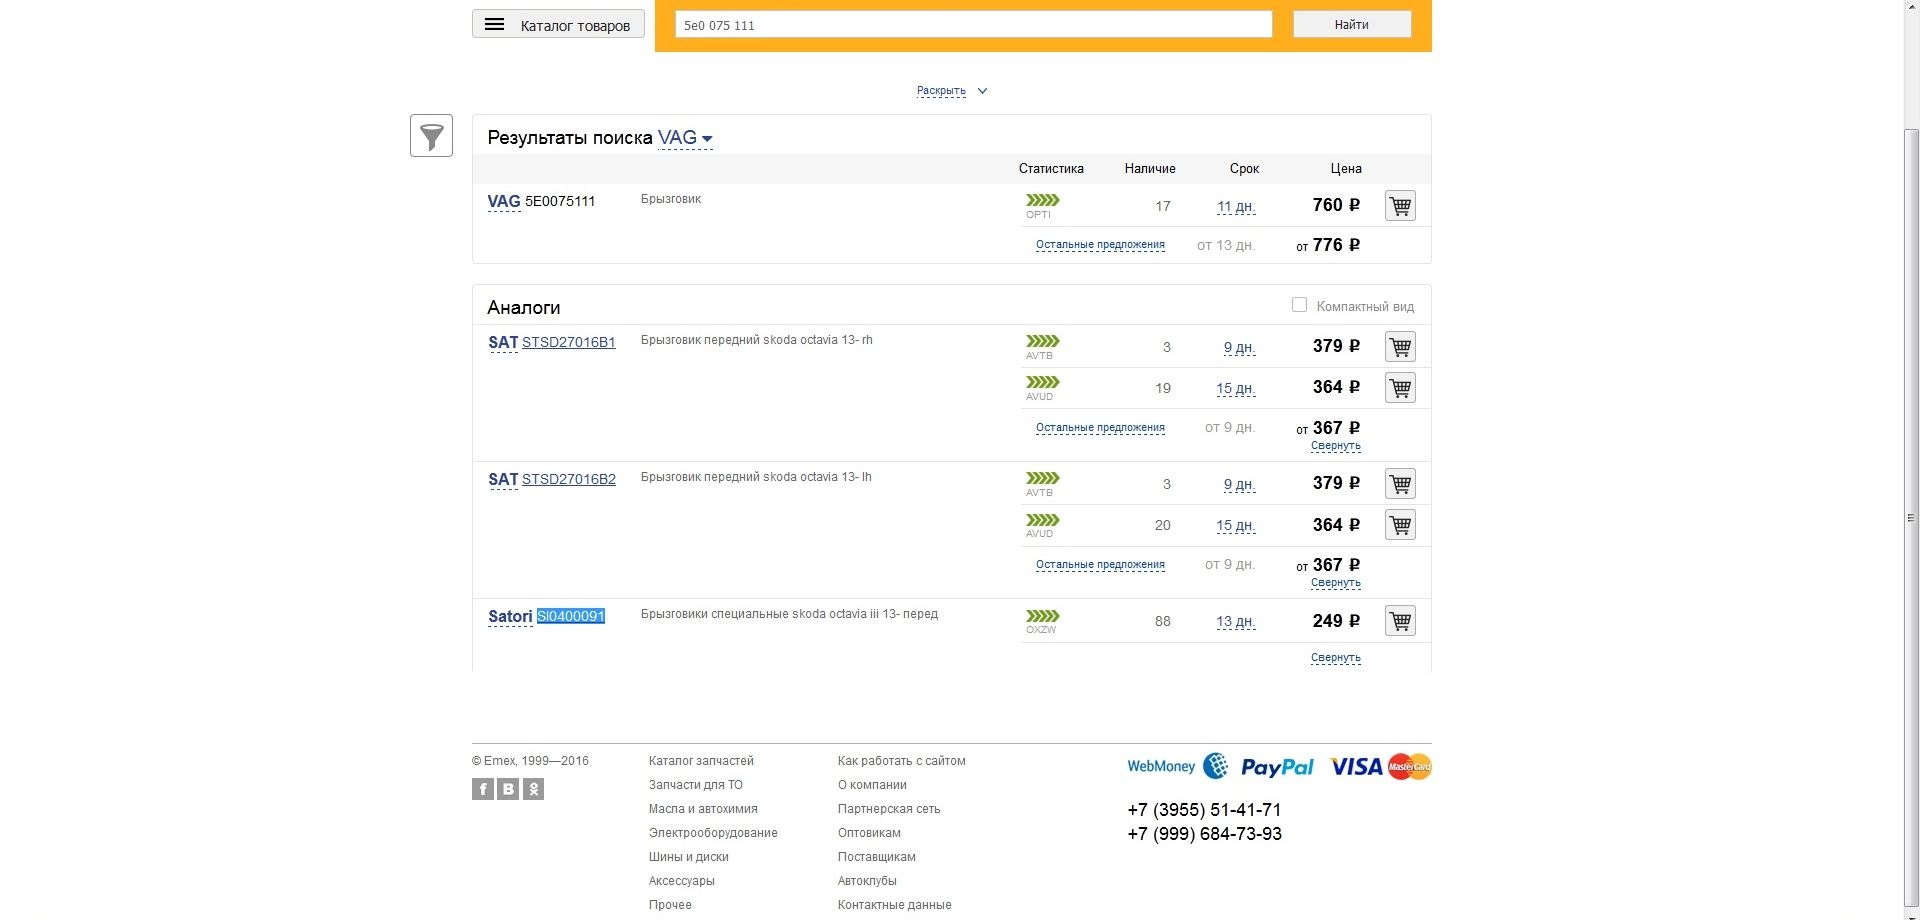Viewport: 1920px width, 920px height.
Task: Click AVUD statistics arrows for STSD27016B1
Action: (1042, 382)
